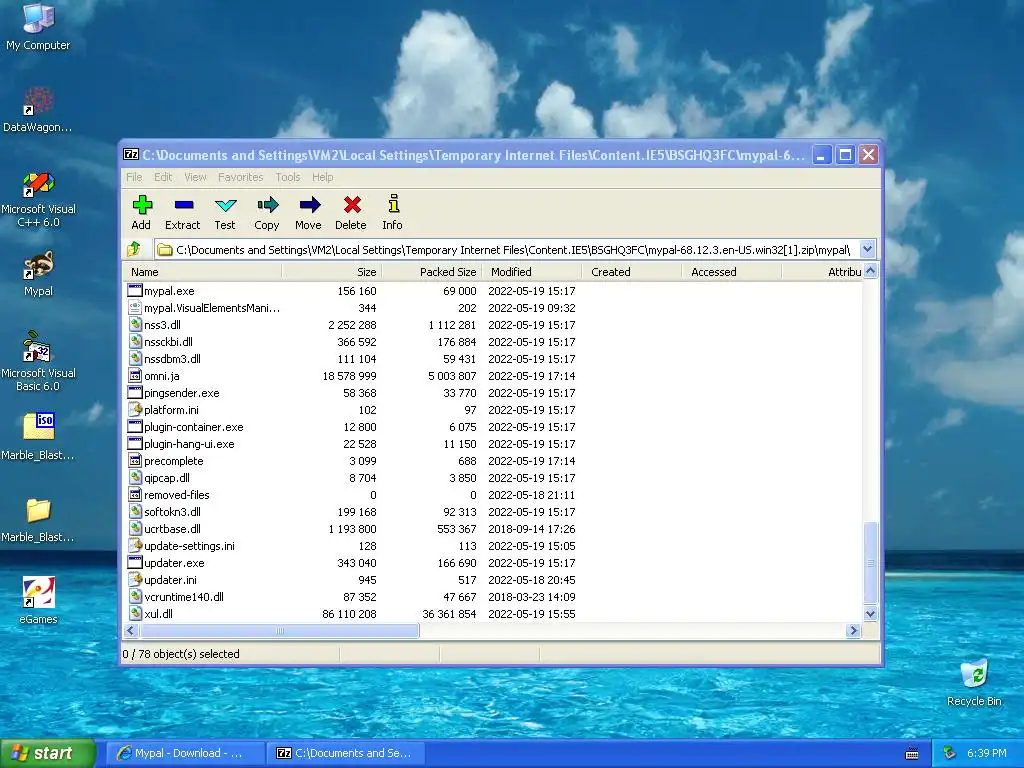Viewport: 1024px width, 768px height.
Task: Run Test on archive via toolbar
Action: pos(225,205)
